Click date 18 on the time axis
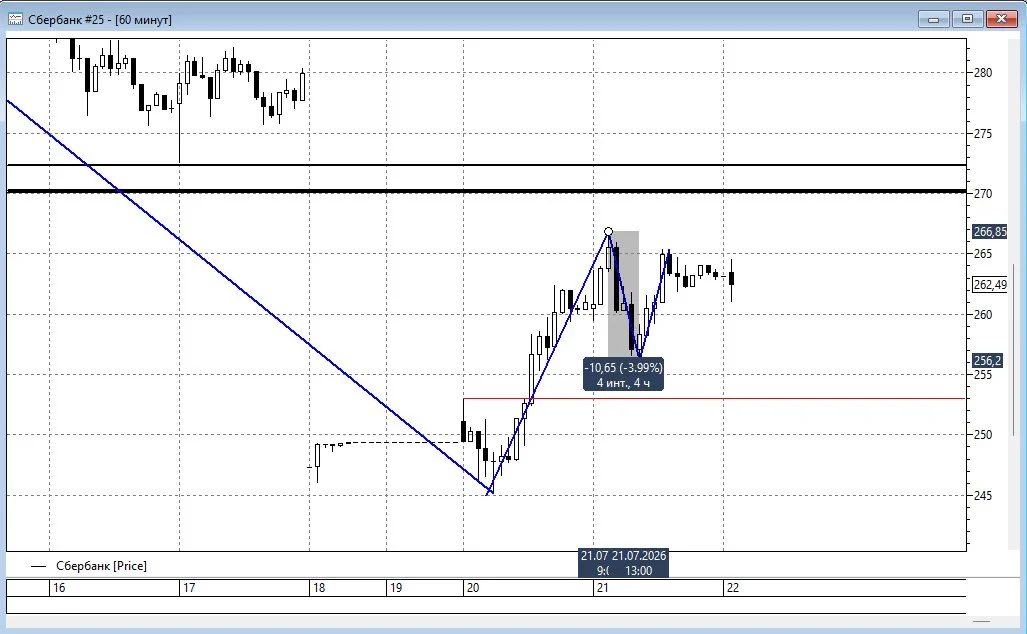Viewport: 1027px width, 634px height. 319,588
